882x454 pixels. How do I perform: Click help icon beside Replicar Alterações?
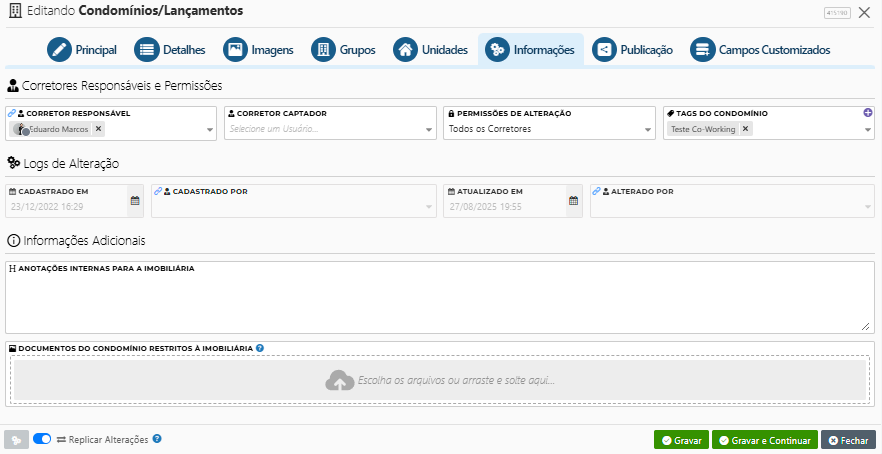(x=157, y=439)
